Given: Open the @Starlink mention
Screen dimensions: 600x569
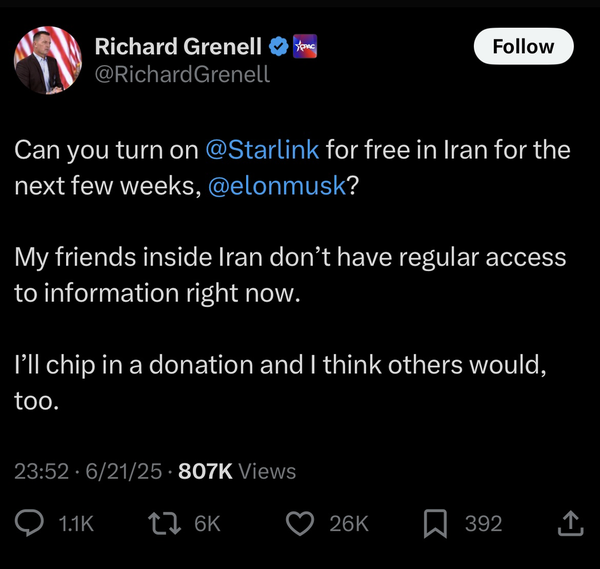Looking at the screenshot, I should click(262, 150).
